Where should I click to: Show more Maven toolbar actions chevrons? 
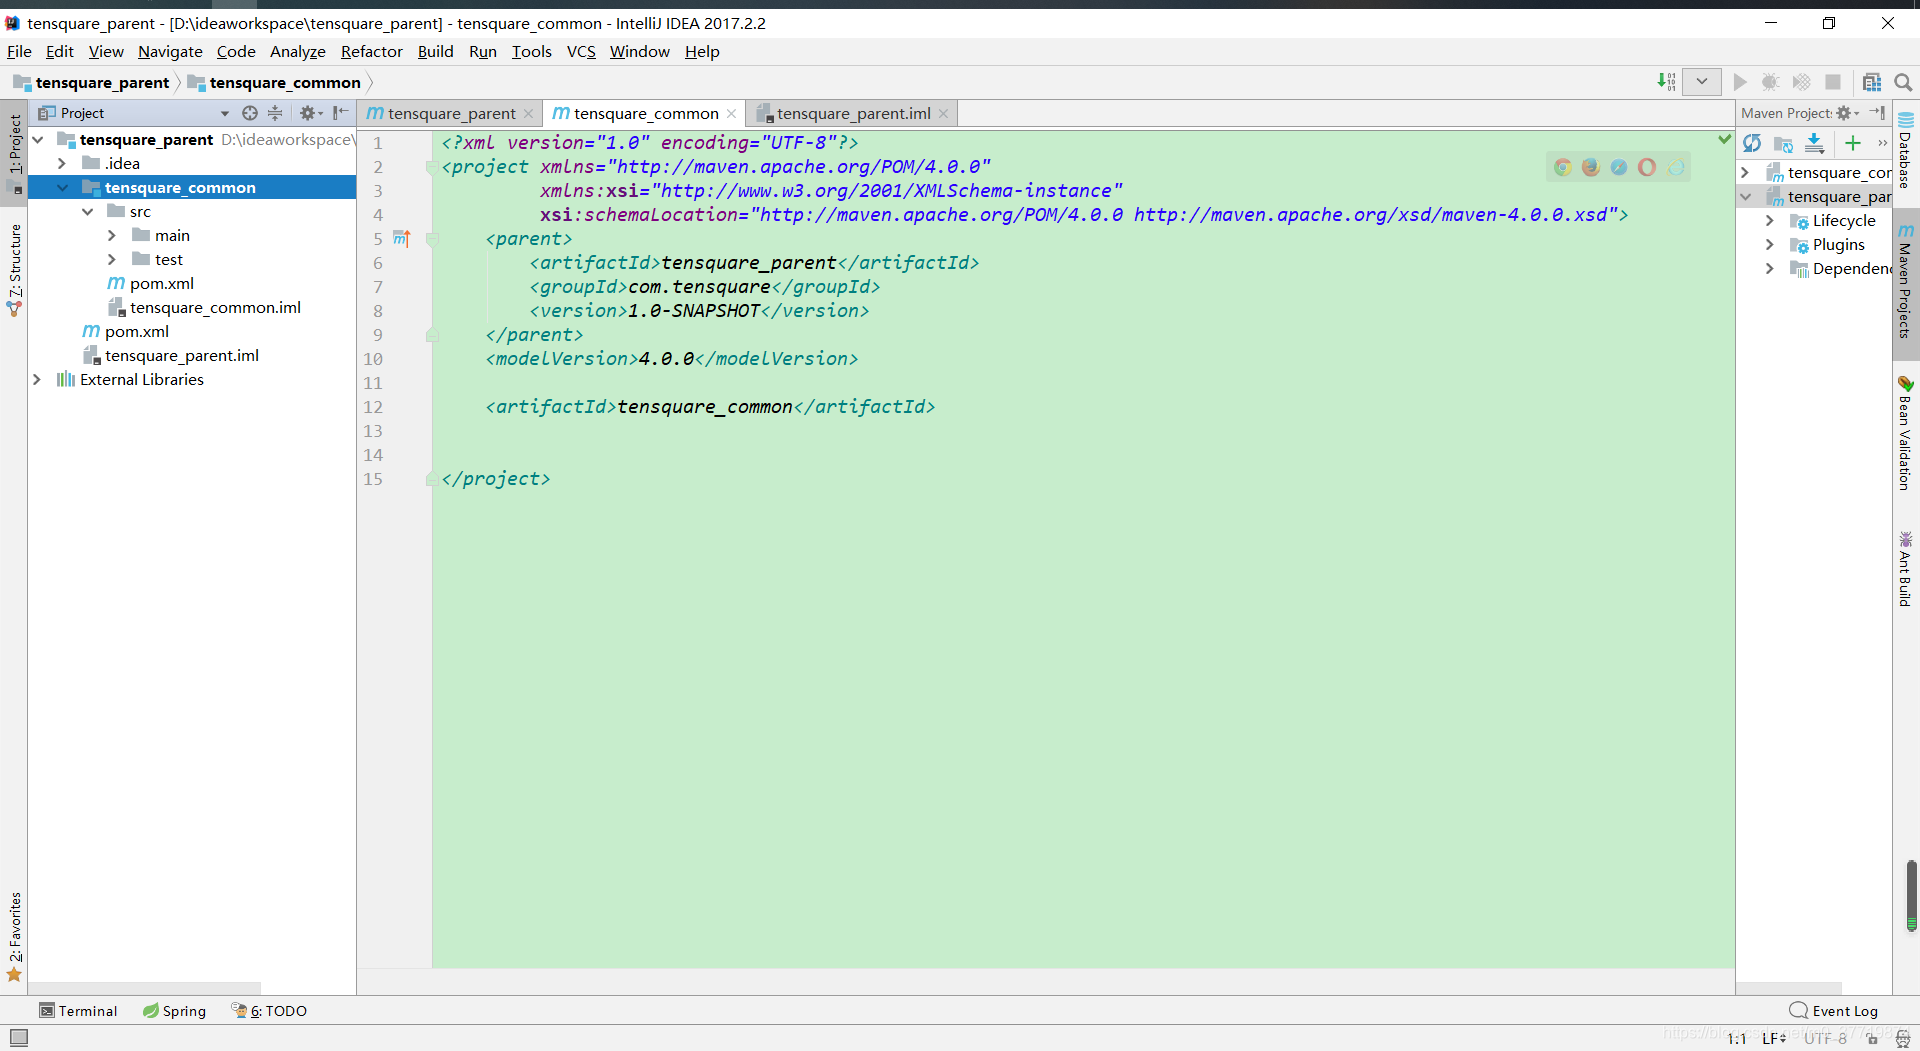click(1882, 143)
